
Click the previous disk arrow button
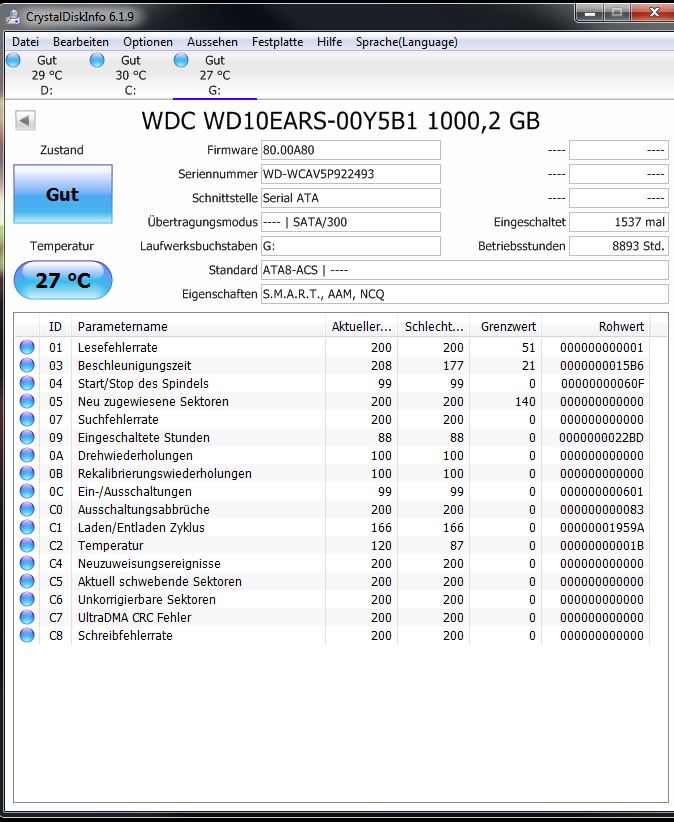(x=25, y=120)
